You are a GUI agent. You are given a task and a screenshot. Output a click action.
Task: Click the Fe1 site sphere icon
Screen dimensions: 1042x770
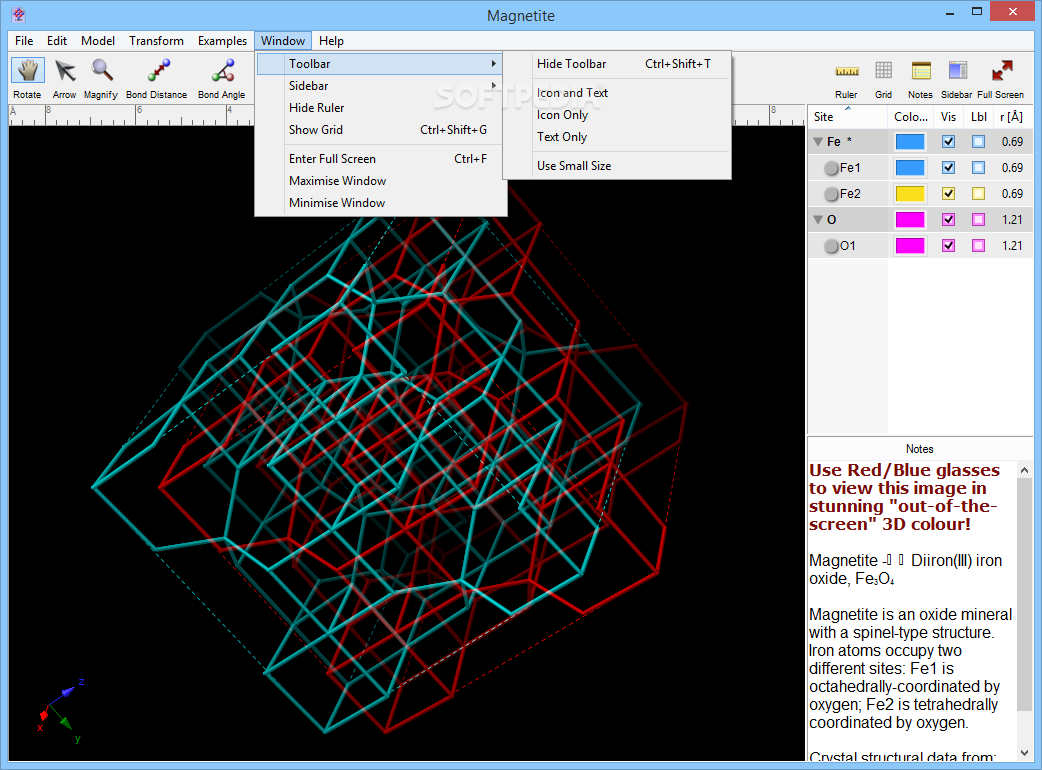click(831, 168)
